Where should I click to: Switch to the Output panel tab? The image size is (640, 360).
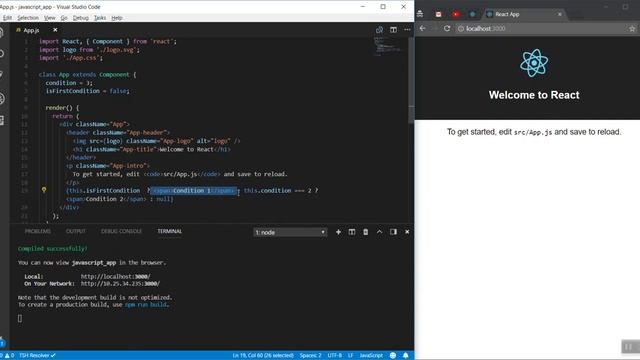pos(76,231)
